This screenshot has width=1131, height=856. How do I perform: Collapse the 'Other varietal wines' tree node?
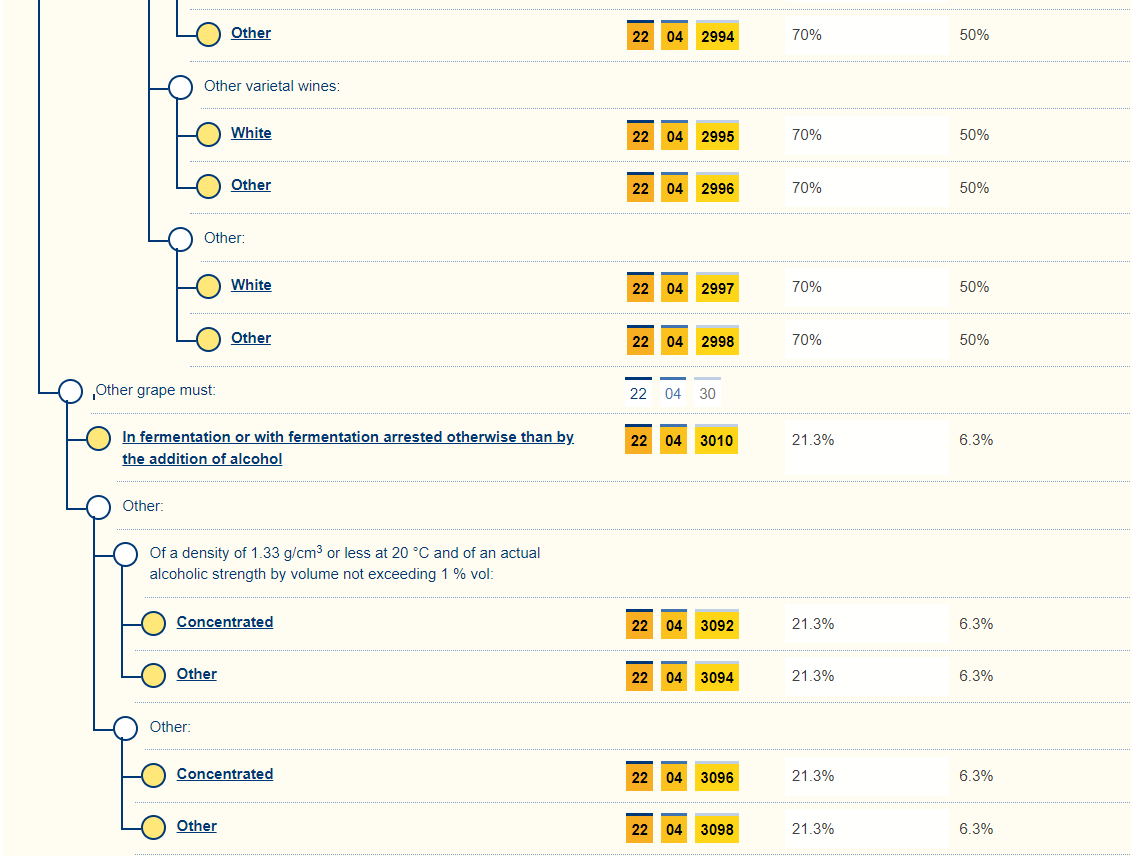pos(180,87)
